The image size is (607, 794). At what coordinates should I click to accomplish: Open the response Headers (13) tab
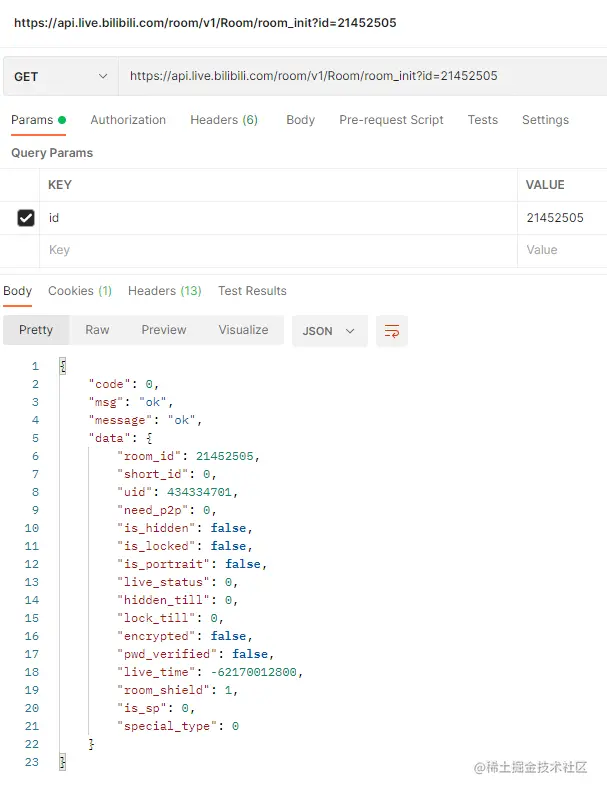tap(165, 291)
